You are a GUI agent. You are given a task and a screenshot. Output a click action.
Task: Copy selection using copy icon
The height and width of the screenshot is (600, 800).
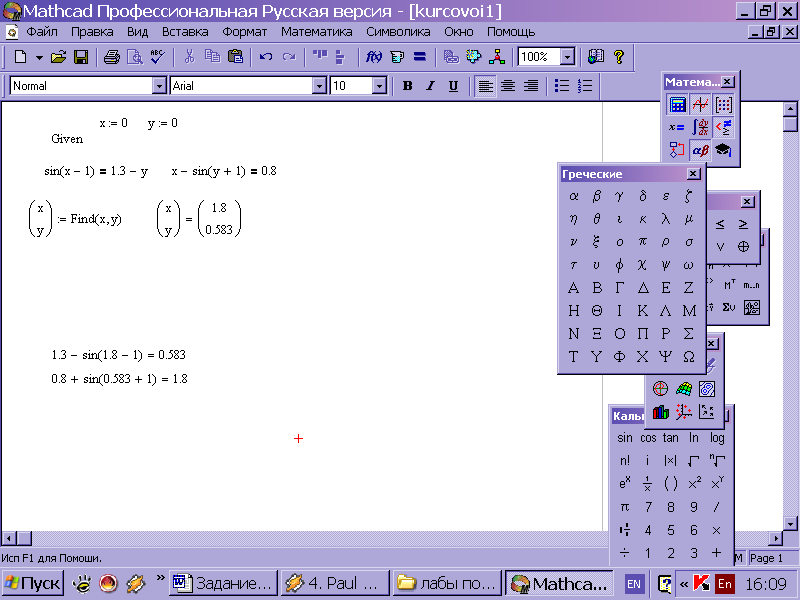[212, 57]
